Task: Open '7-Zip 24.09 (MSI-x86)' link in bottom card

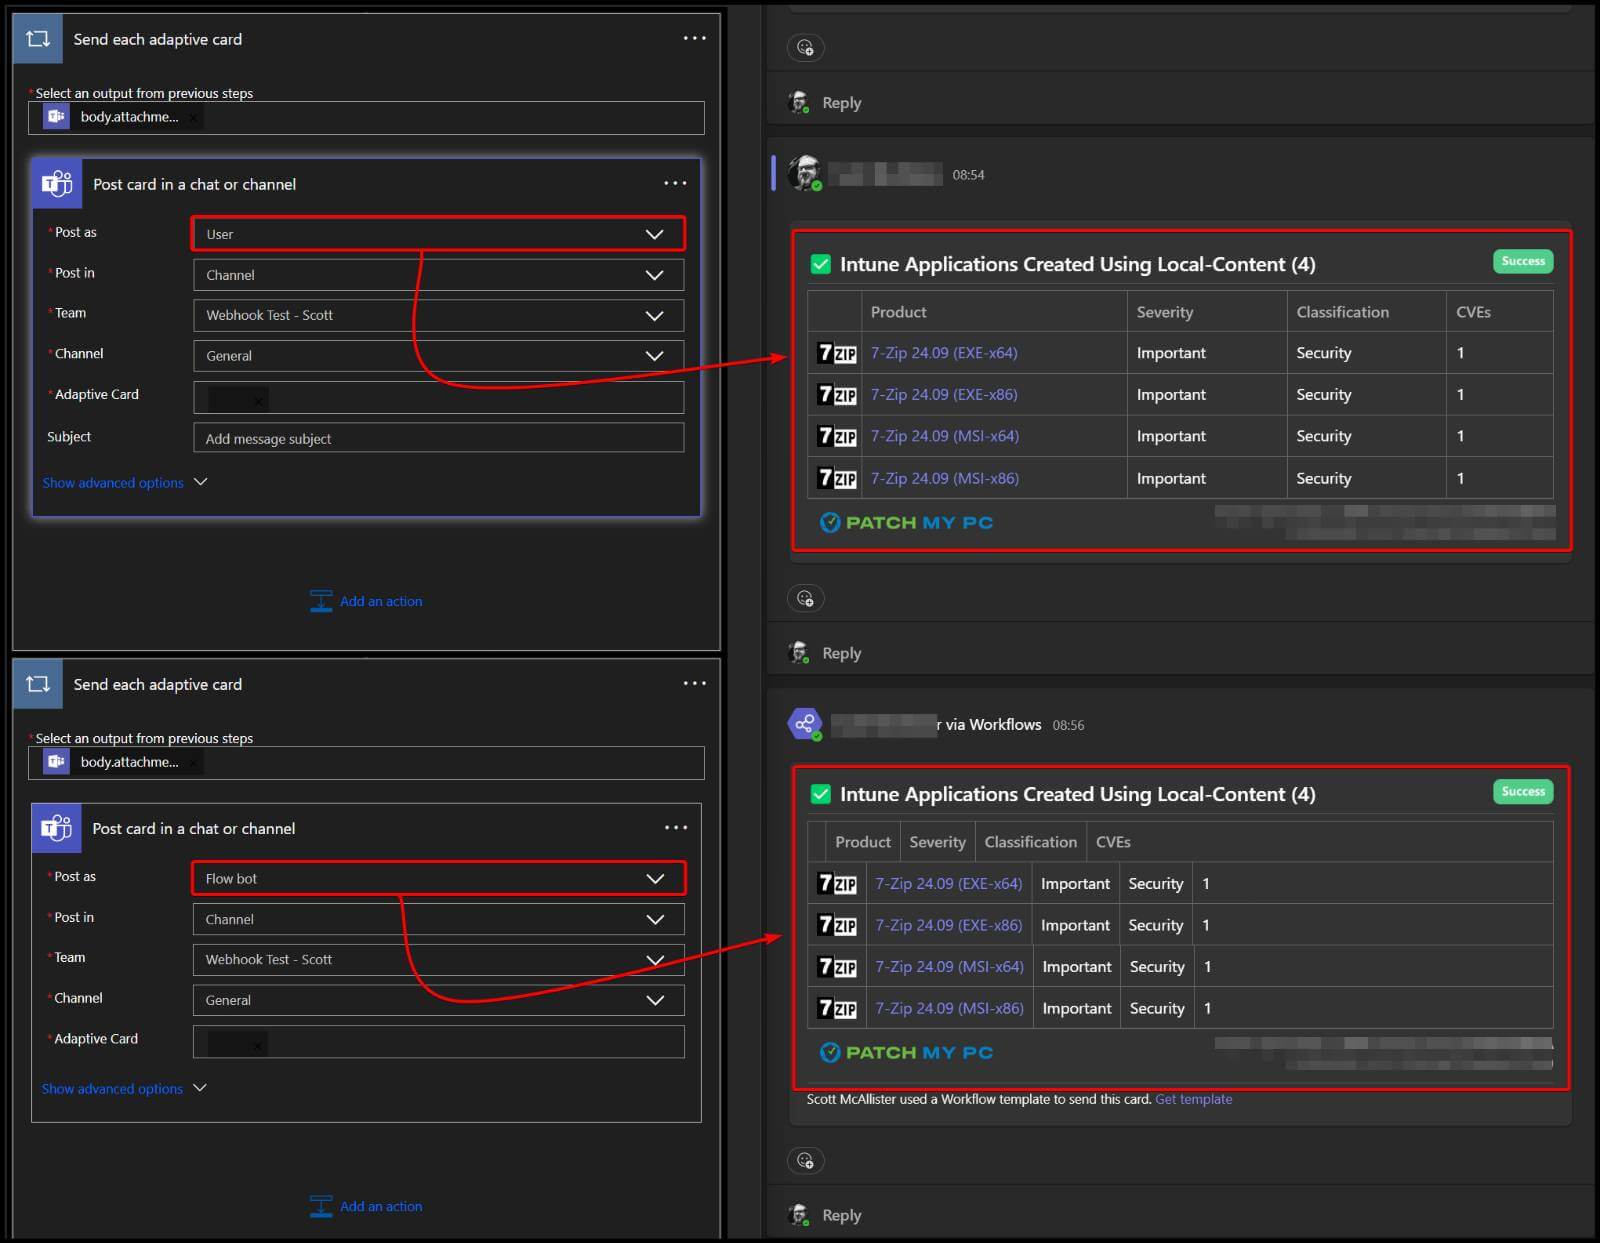Action: coord(950,1008)
